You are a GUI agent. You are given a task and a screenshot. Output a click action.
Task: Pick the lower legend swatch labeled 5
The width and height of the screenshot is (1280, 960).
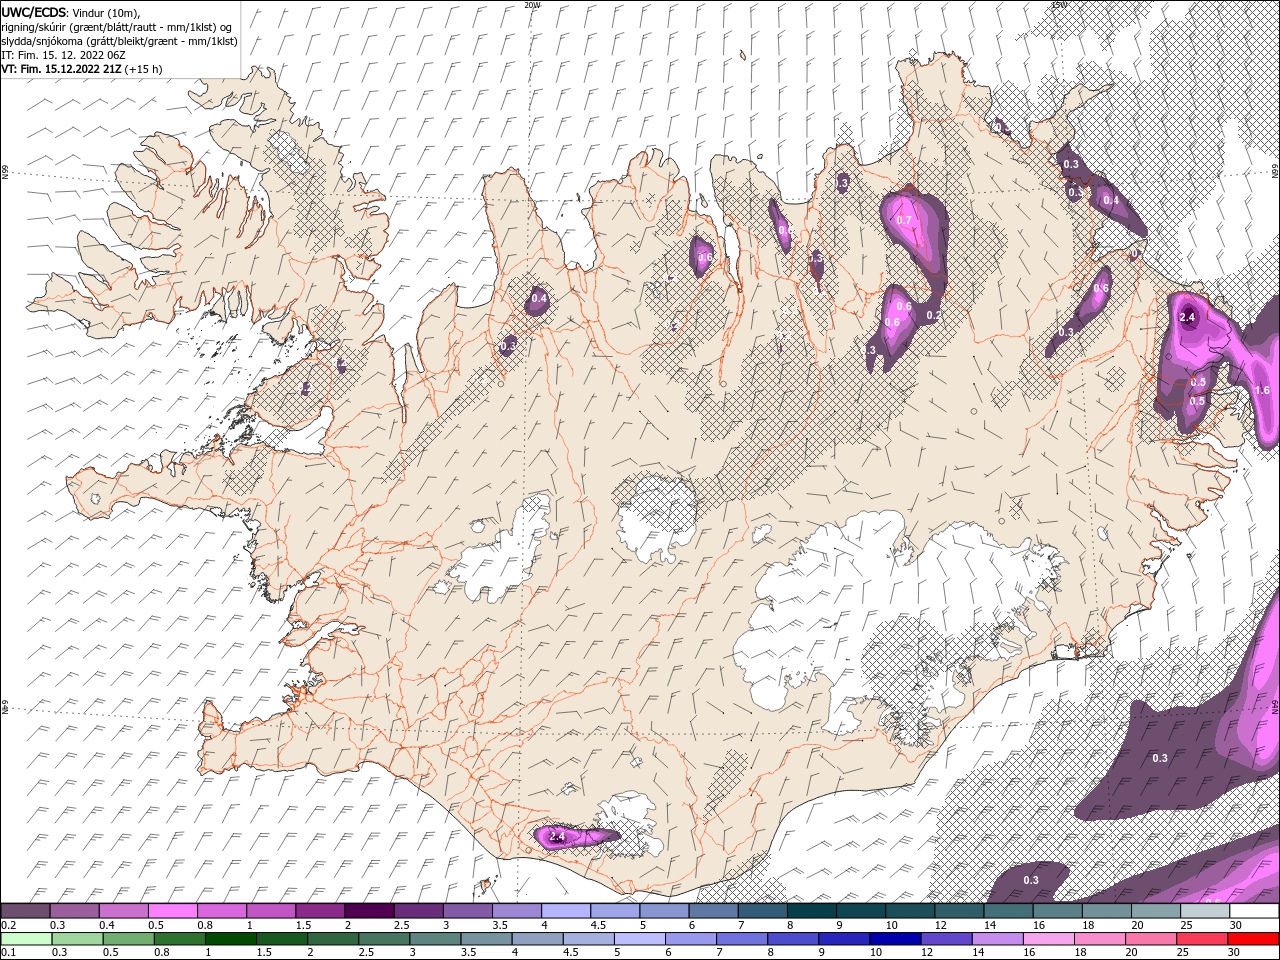pos(639,939)
